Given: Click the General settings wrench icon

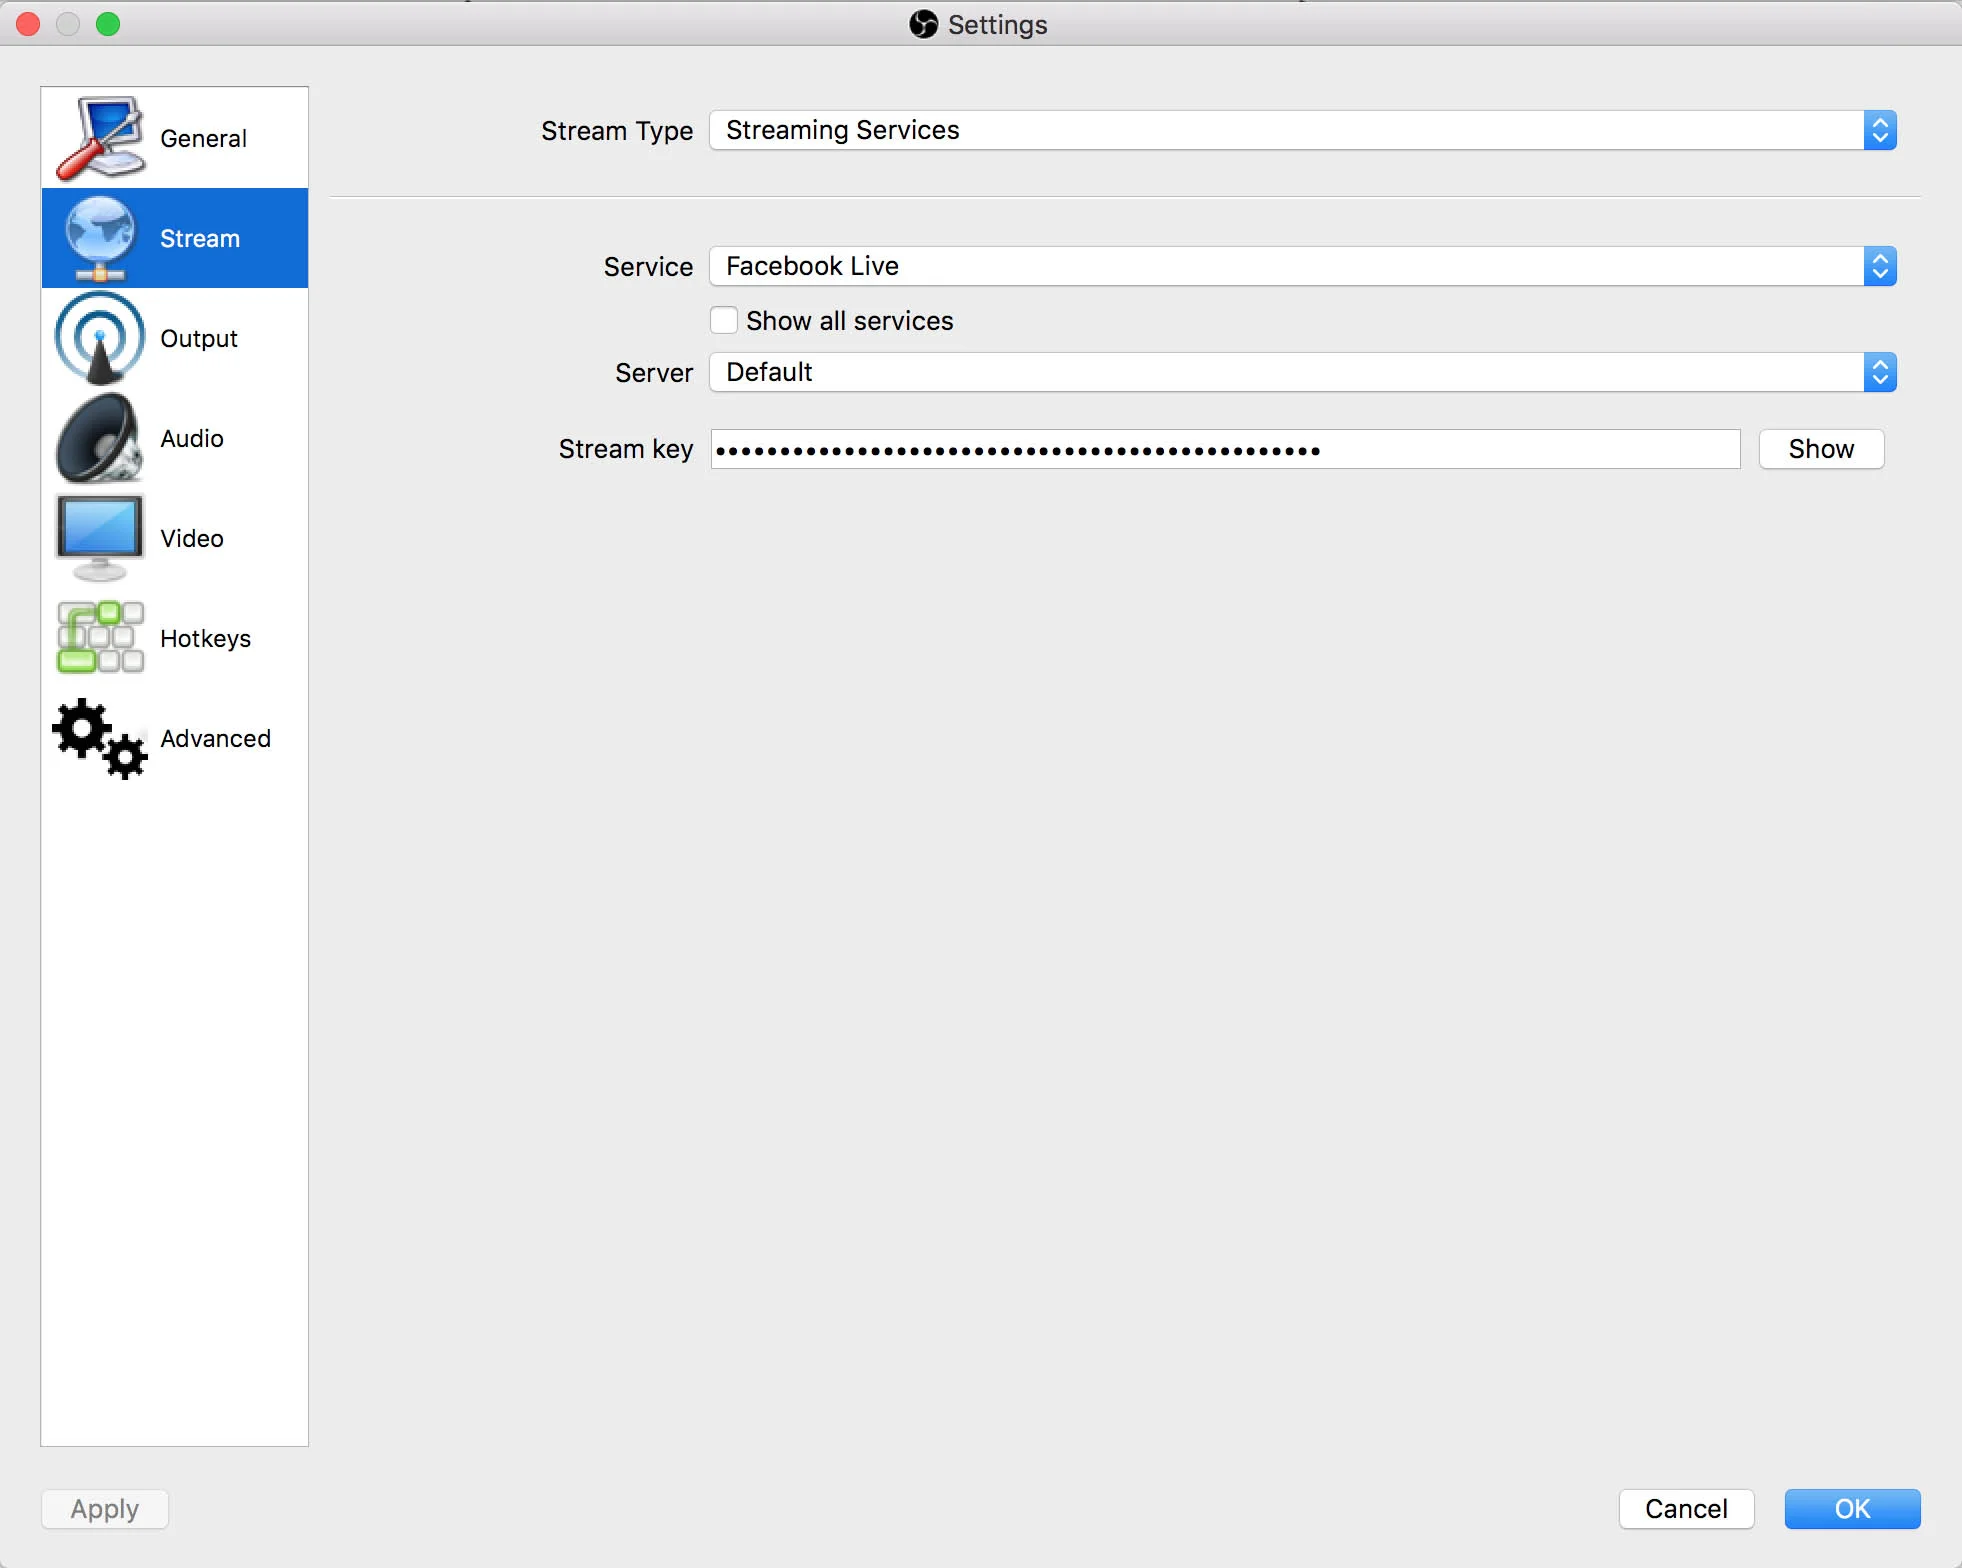Looking at the screenshot, I should [x=100, y=138].
